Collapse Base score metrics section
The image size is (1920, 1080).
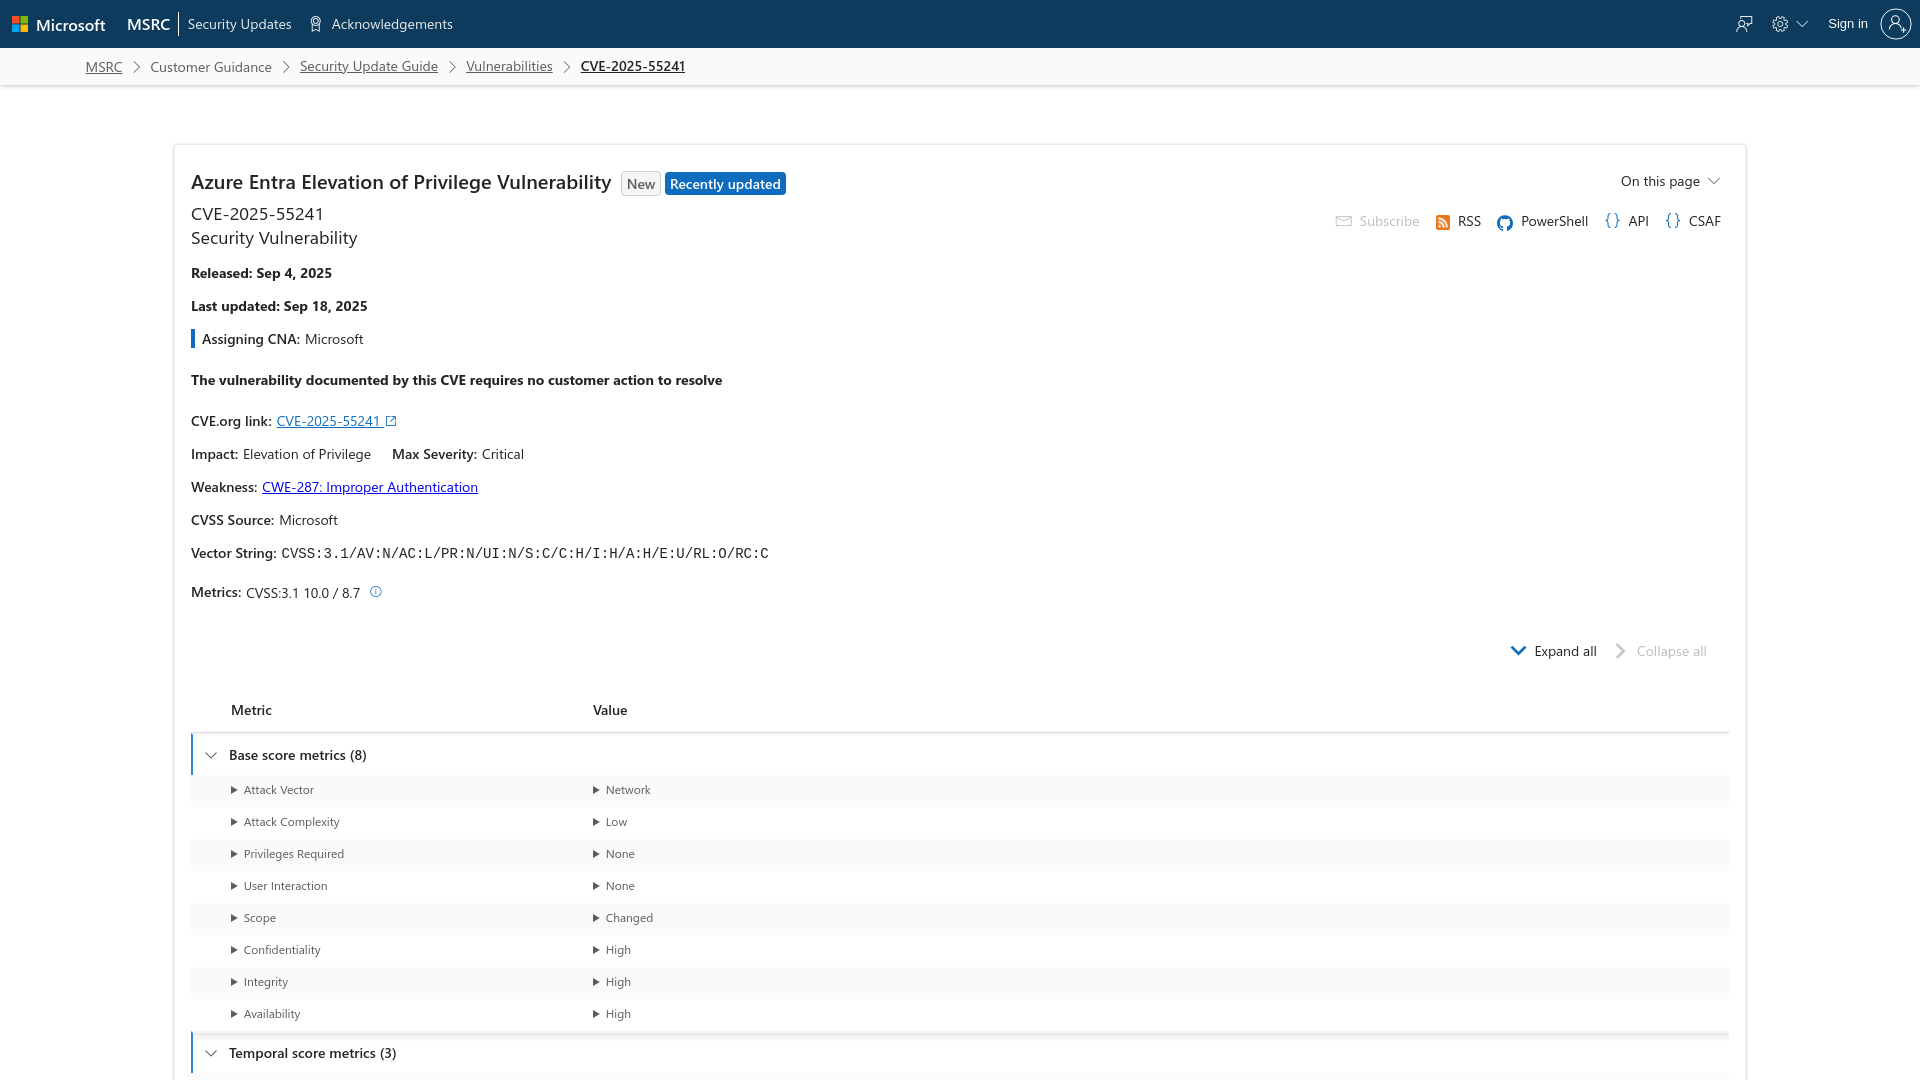coord(211,755)
